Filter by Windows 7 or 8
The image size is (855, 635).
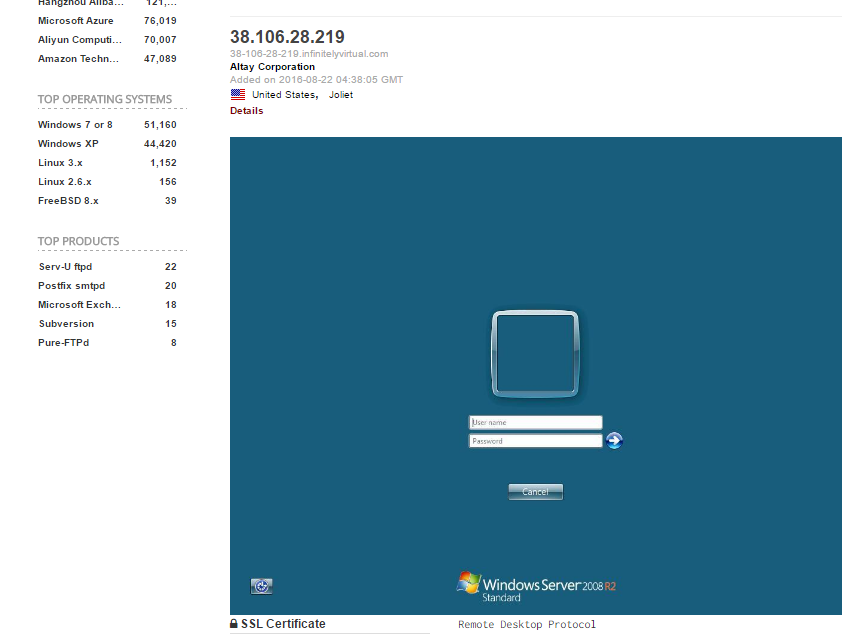(75, 125)
